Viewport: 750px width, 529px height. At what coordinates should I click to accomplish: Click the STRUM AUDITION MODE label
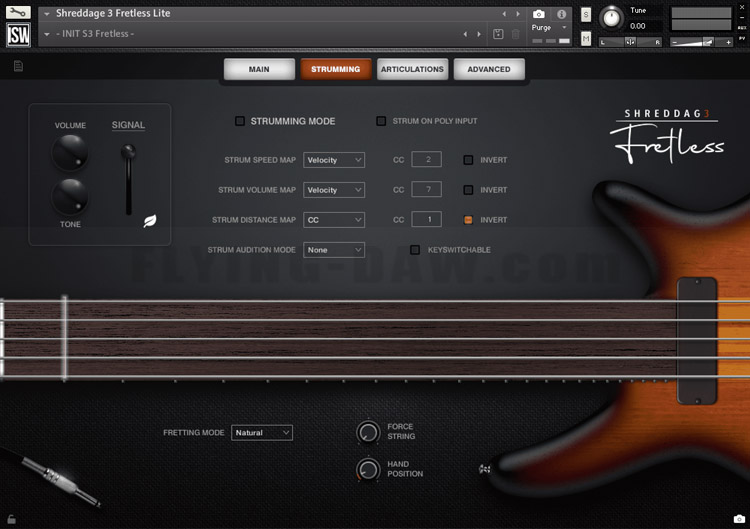(252, 250)
